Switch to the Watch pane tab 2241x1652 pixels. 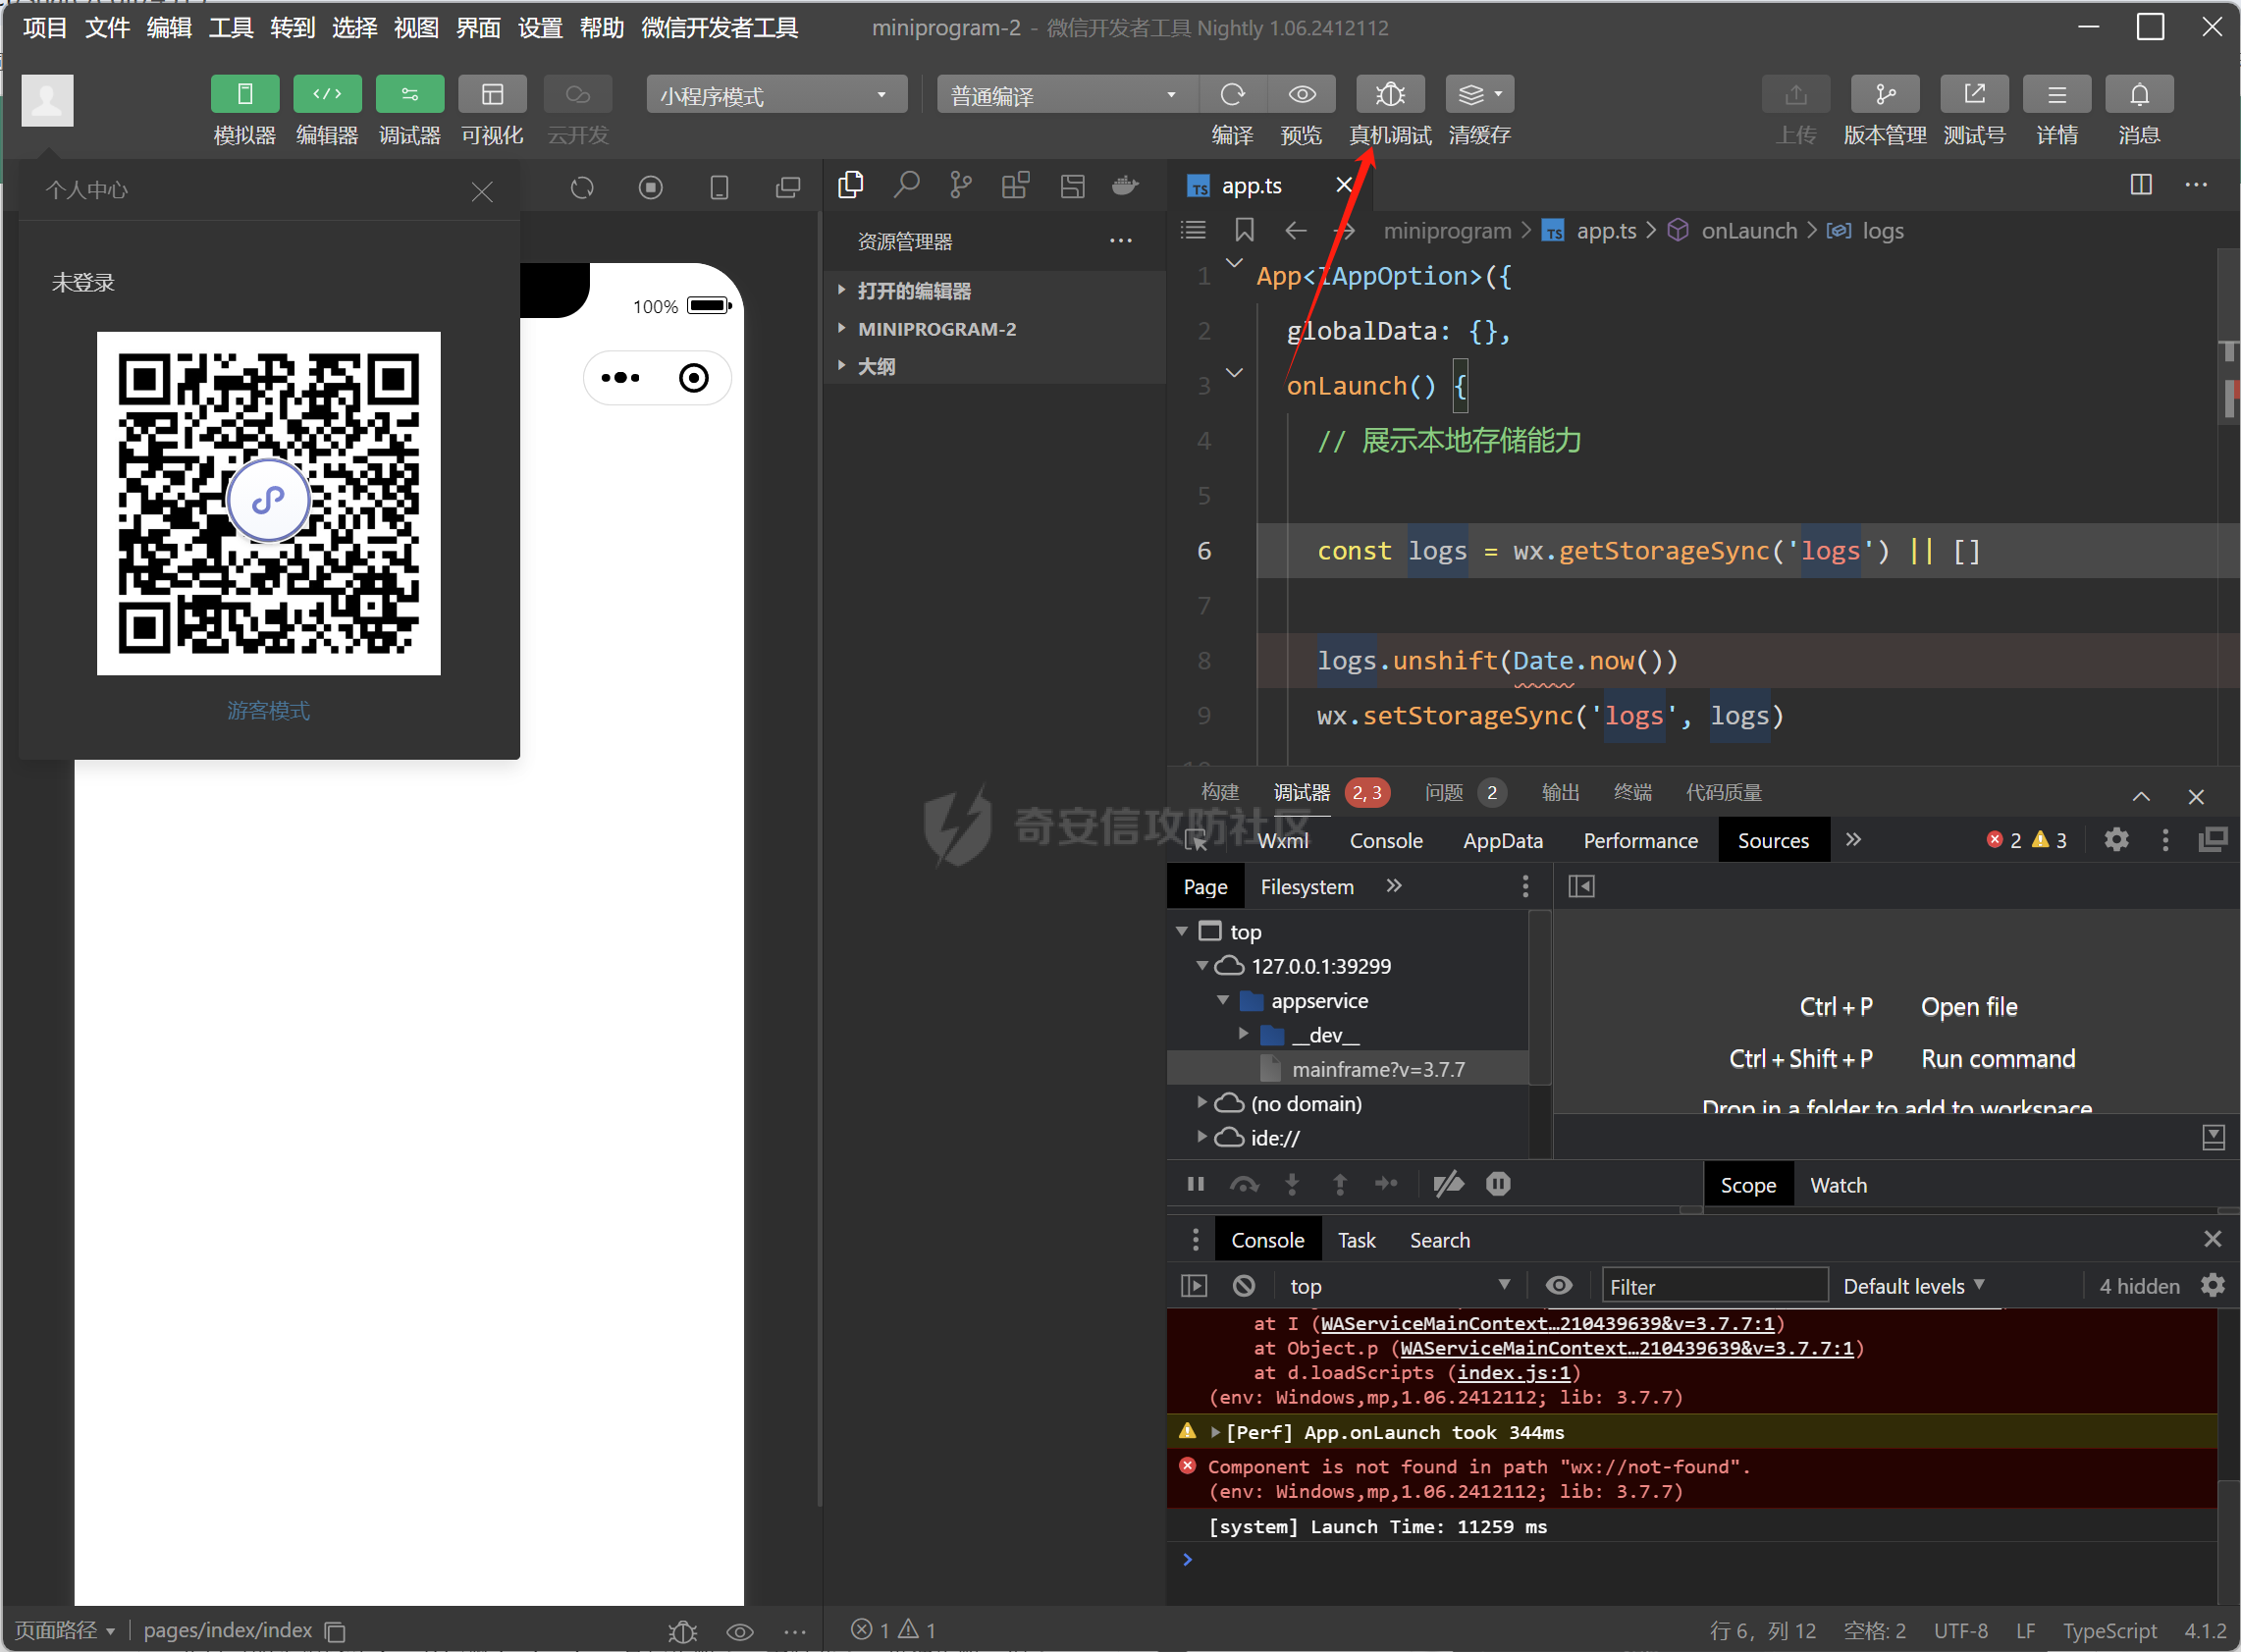coord(1838,1185)
